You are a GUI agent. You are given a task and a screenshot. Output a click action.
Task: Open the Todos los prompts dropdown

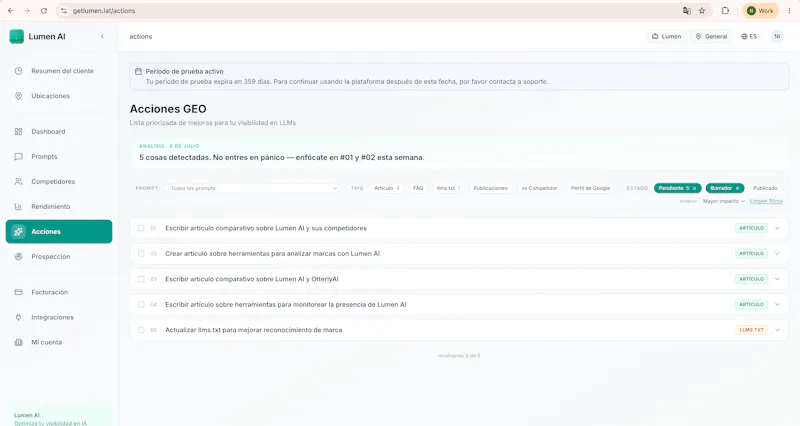pos(252,188)
